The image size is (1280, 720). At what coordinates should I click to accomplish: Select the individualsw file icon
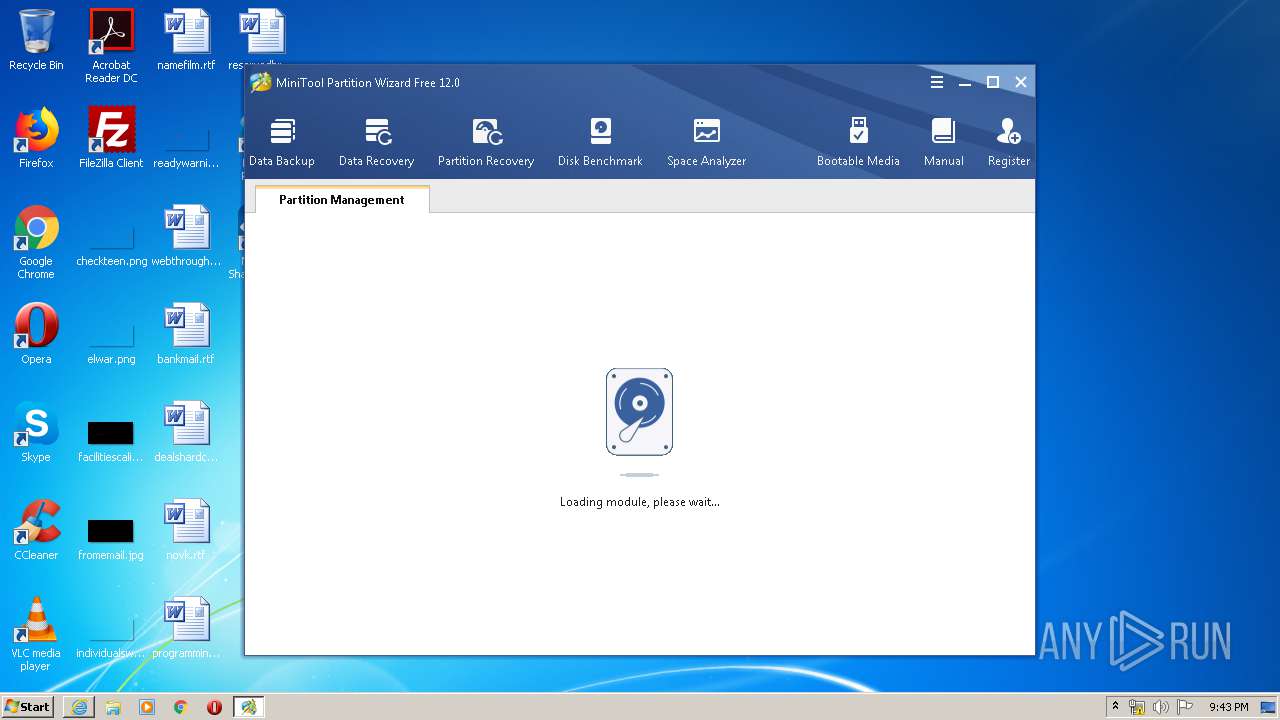pyautogui.click(x=111, y=638)
